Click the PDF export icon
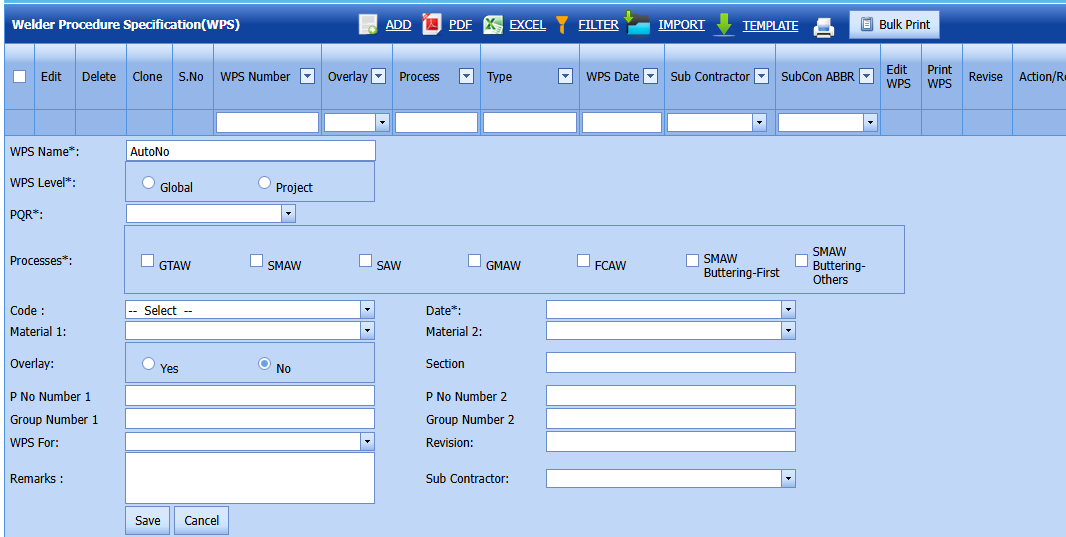This screenshot has height=537, width=1066. pos(432,25)
